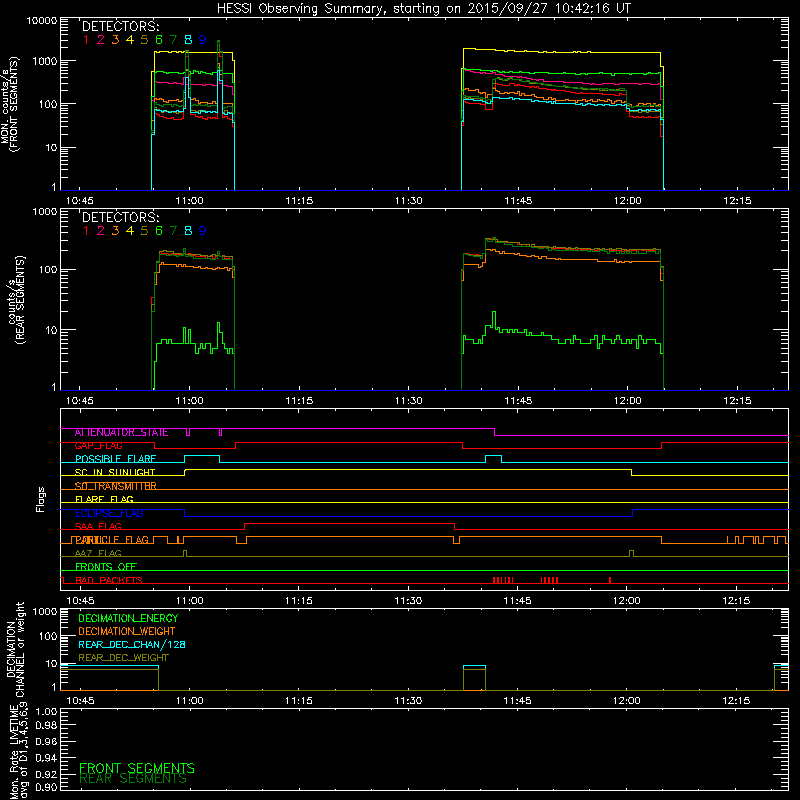The width and height of the screenshot is (800, 800).
Task: Select detector 6 in front segments legend
Action: [x=159, y=40]
